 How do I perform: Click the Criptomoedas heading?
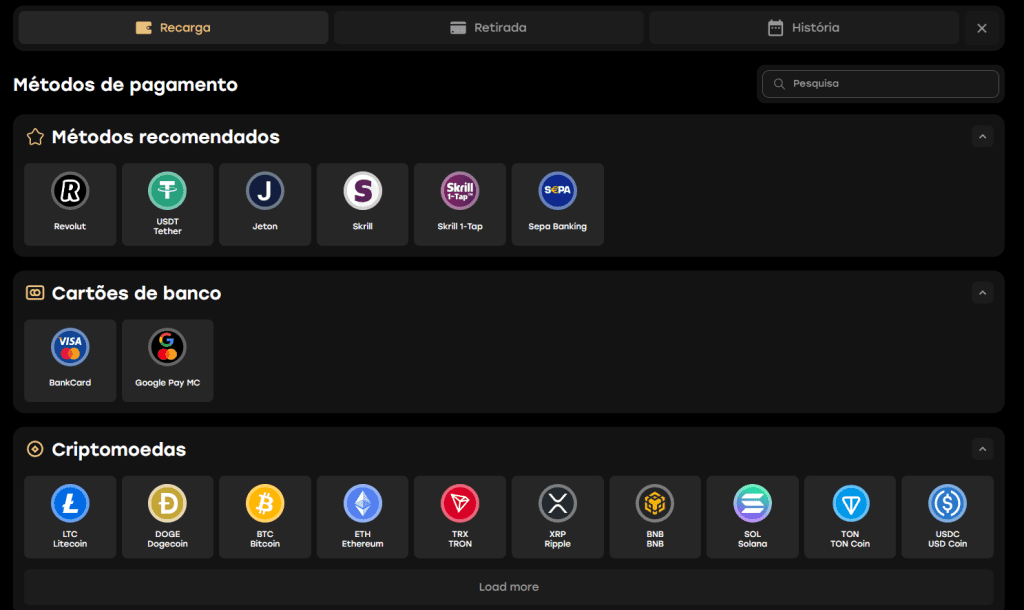(x=118, y=449)
